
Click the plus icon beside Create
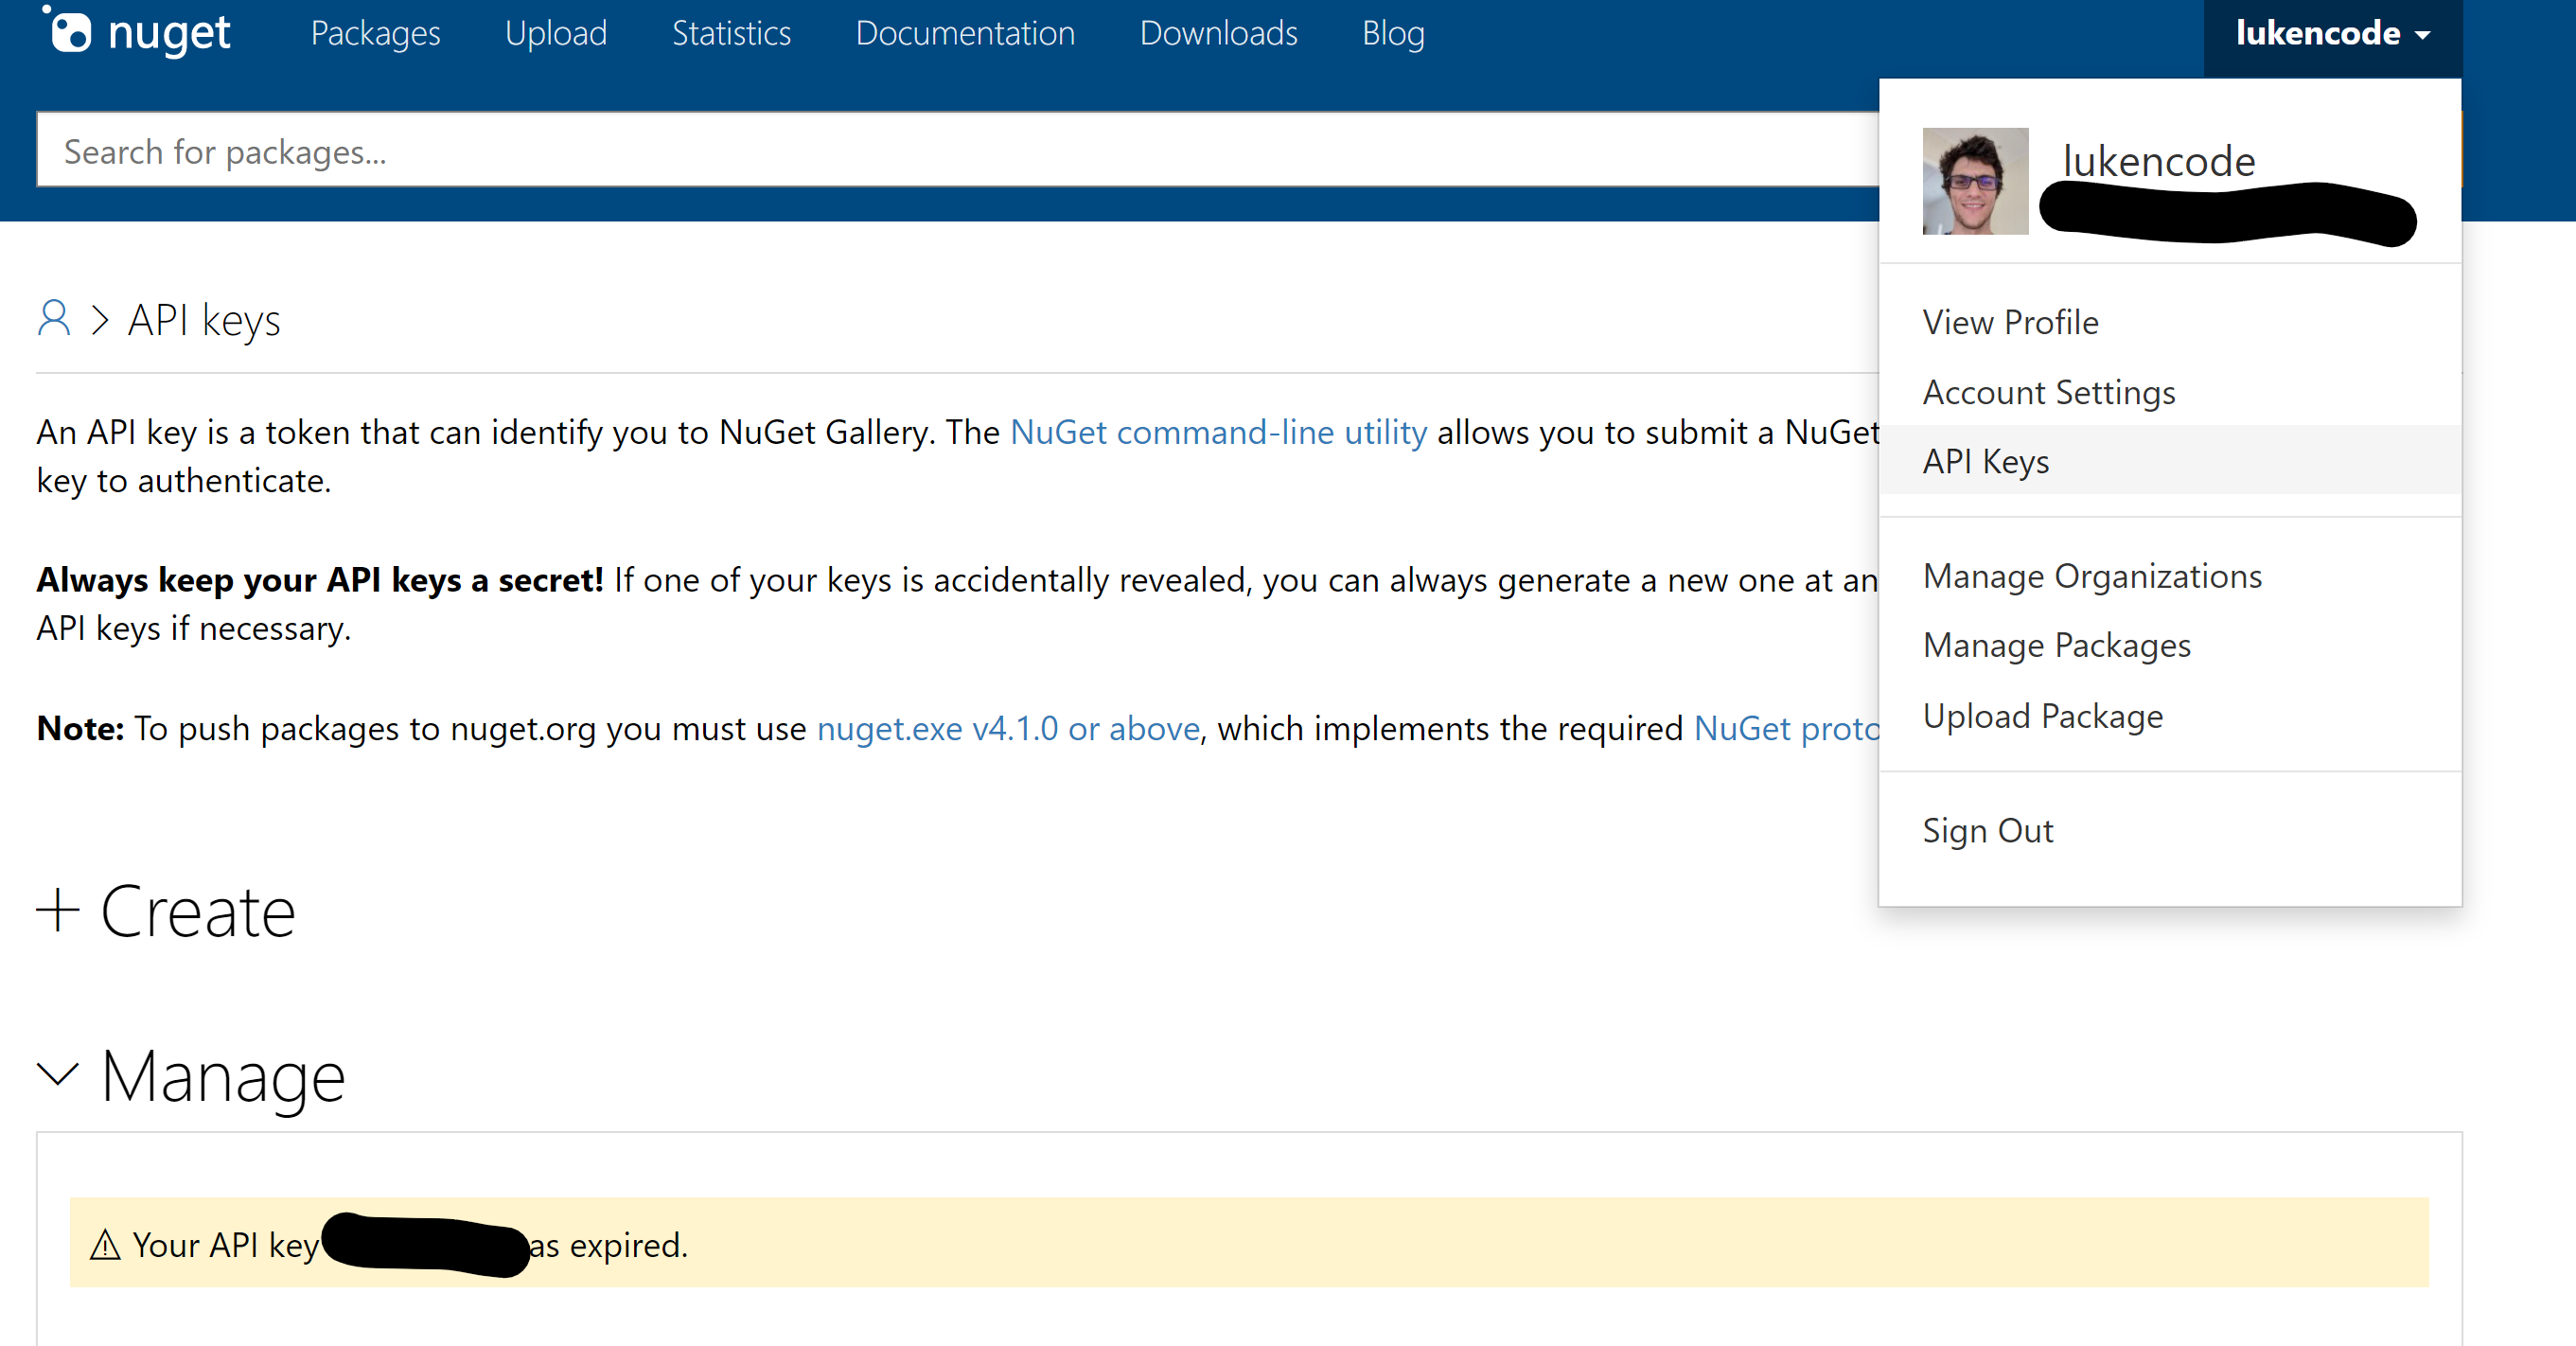[x=58, y=911]
